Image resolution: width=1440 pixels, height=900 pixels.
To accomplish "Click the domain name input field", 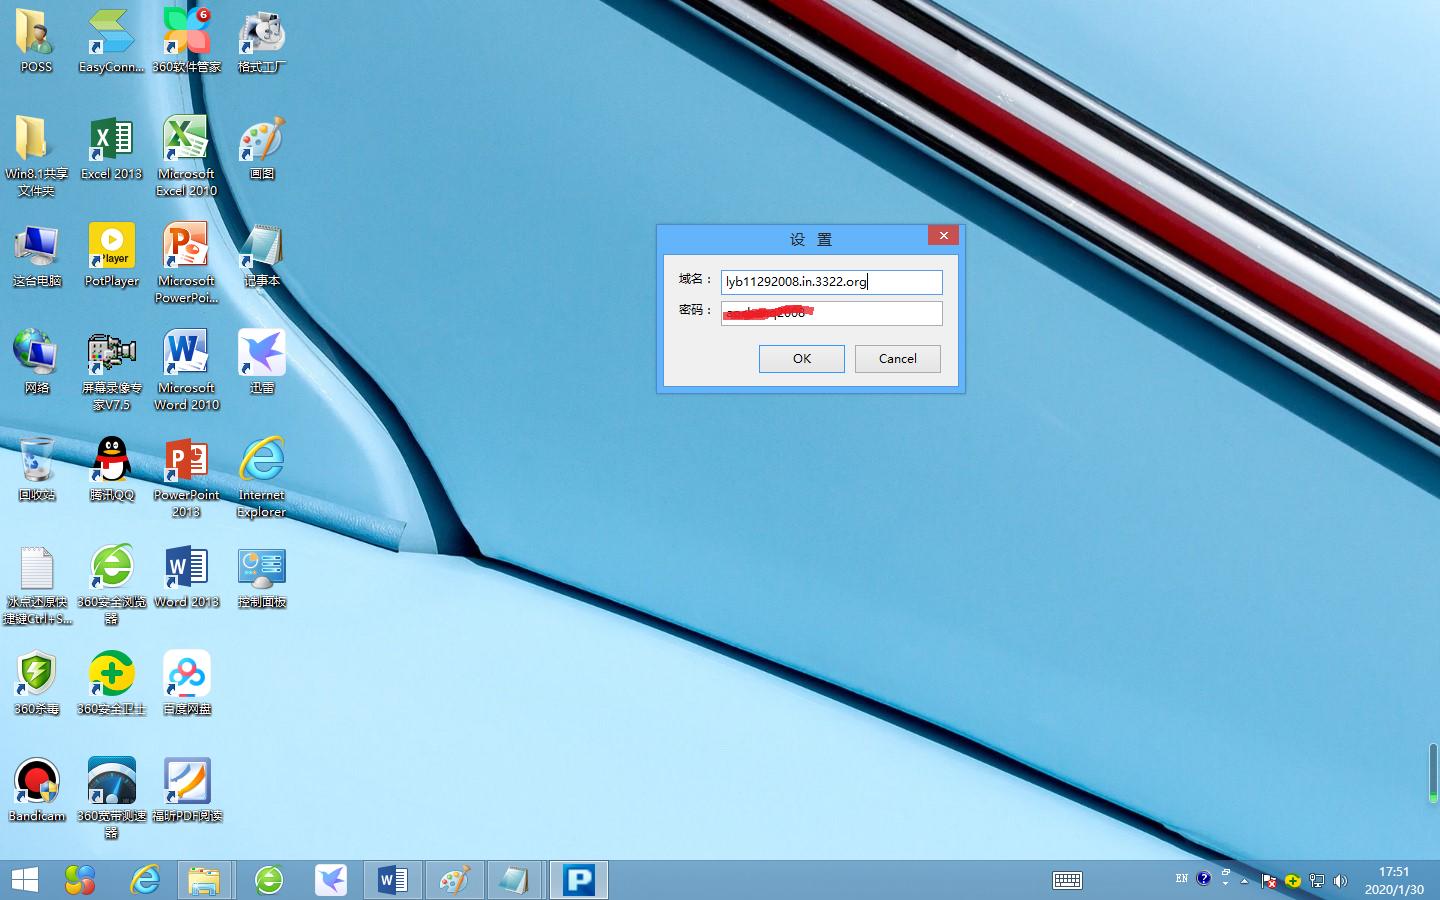I will [x=831, y=282].
